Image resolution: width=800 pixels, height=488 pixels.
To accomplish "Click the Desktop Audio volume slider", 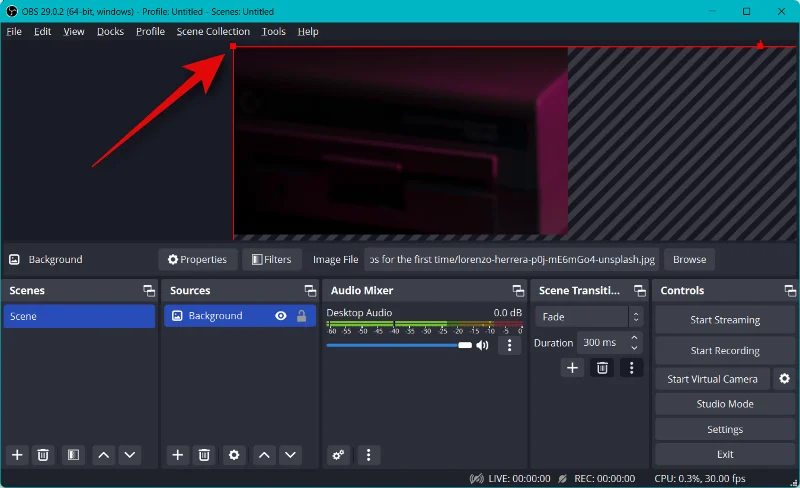I will [399, 346].
